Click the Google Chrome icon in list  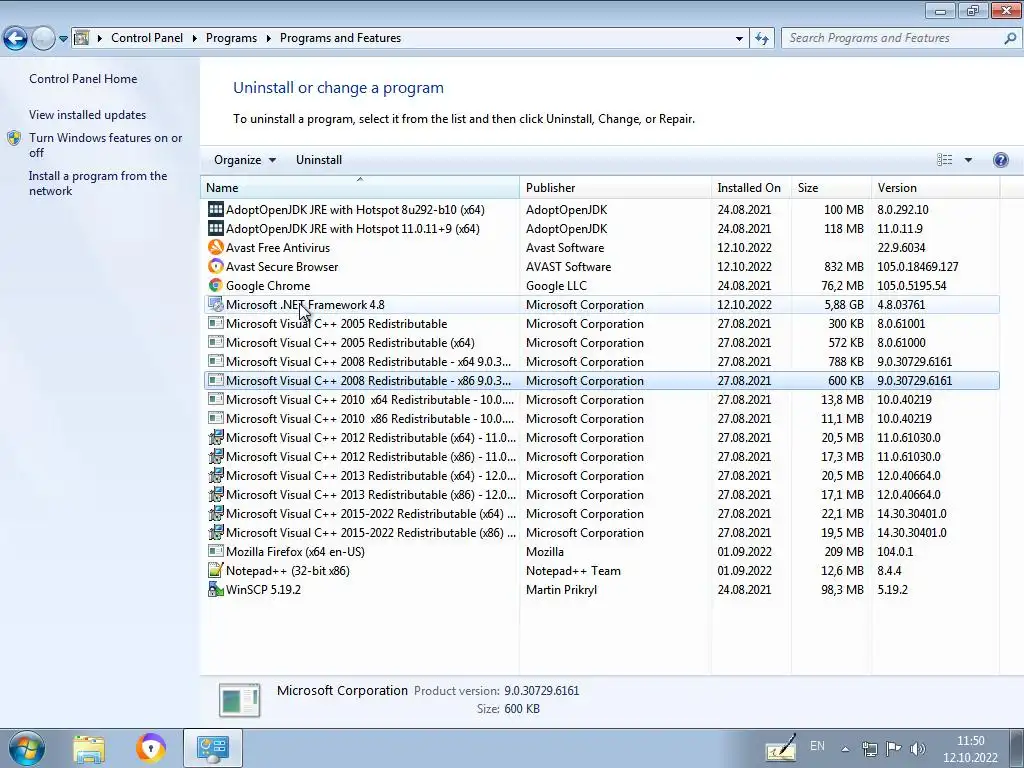216,285
